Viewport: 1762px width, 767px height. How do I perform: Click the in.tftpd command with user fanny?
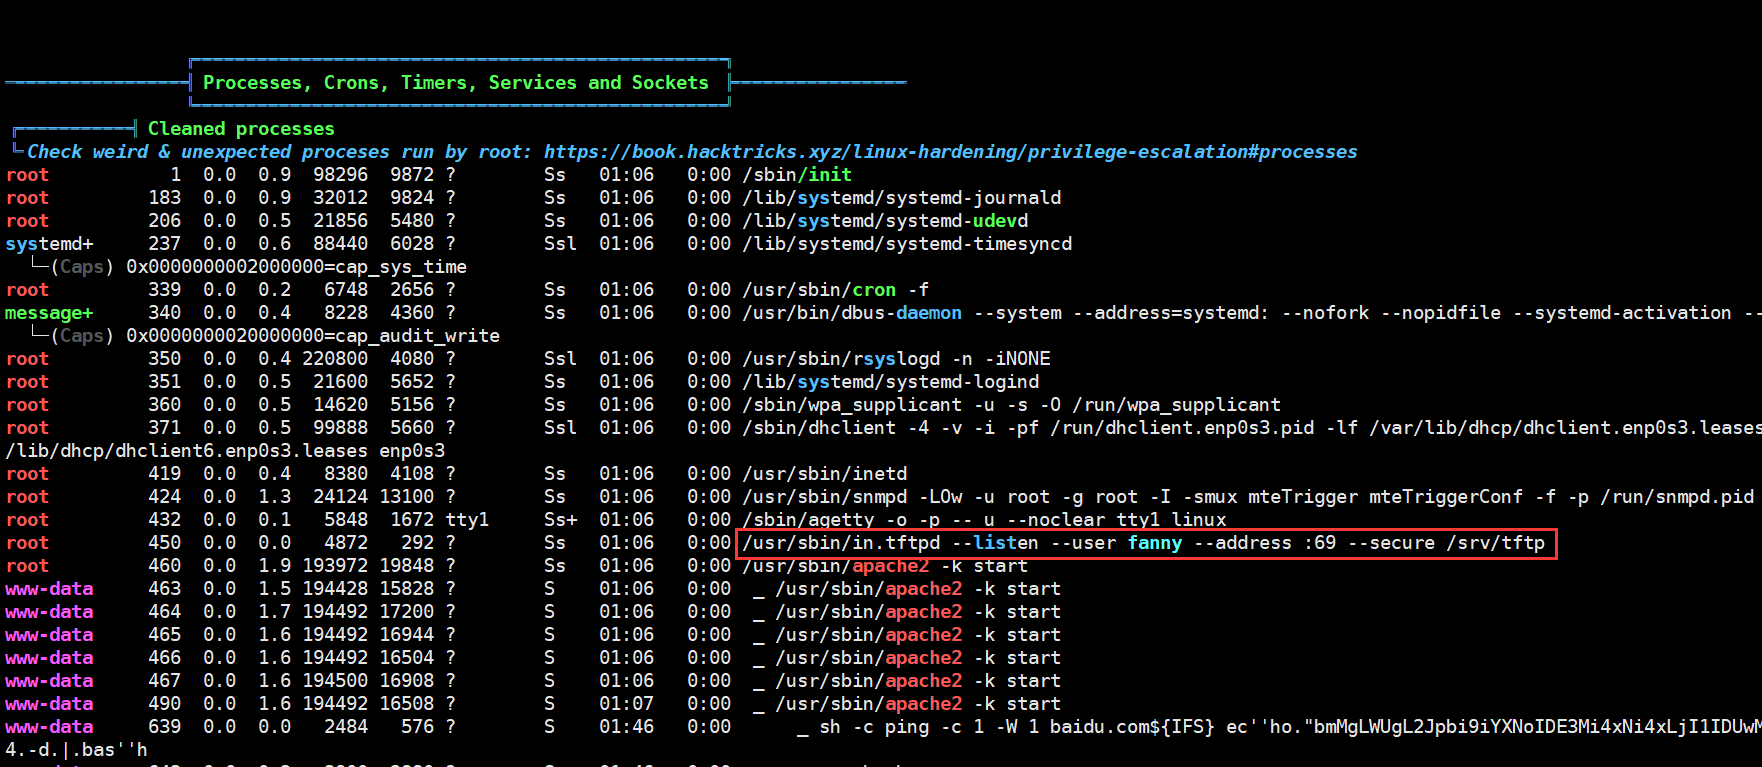pyautogui.click(x=1143, y=543)
